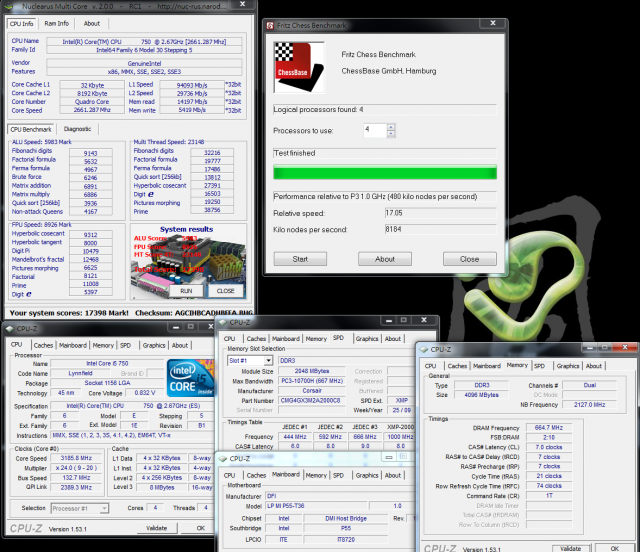Click Validate in the CPU-Z processor window
This screenshot has height=552, width=640.
(157, 528)
